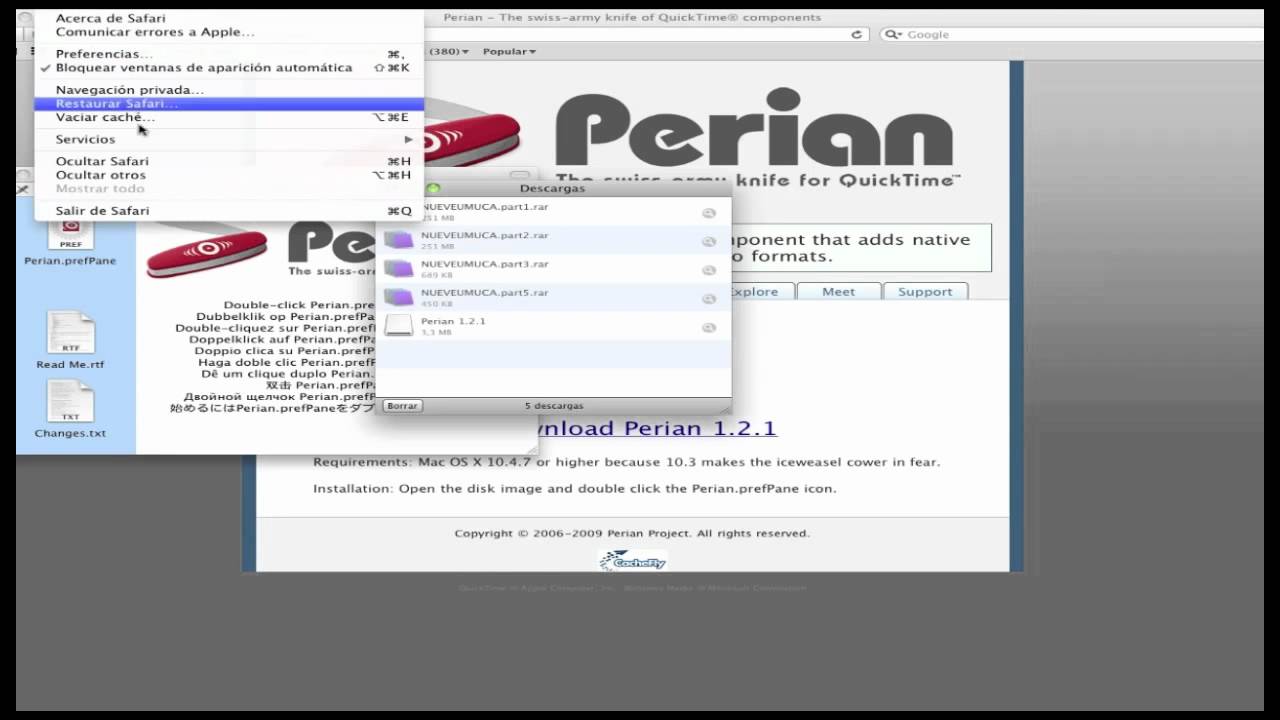Click the Download Perian 1.2.1 link

coord(655,428)
